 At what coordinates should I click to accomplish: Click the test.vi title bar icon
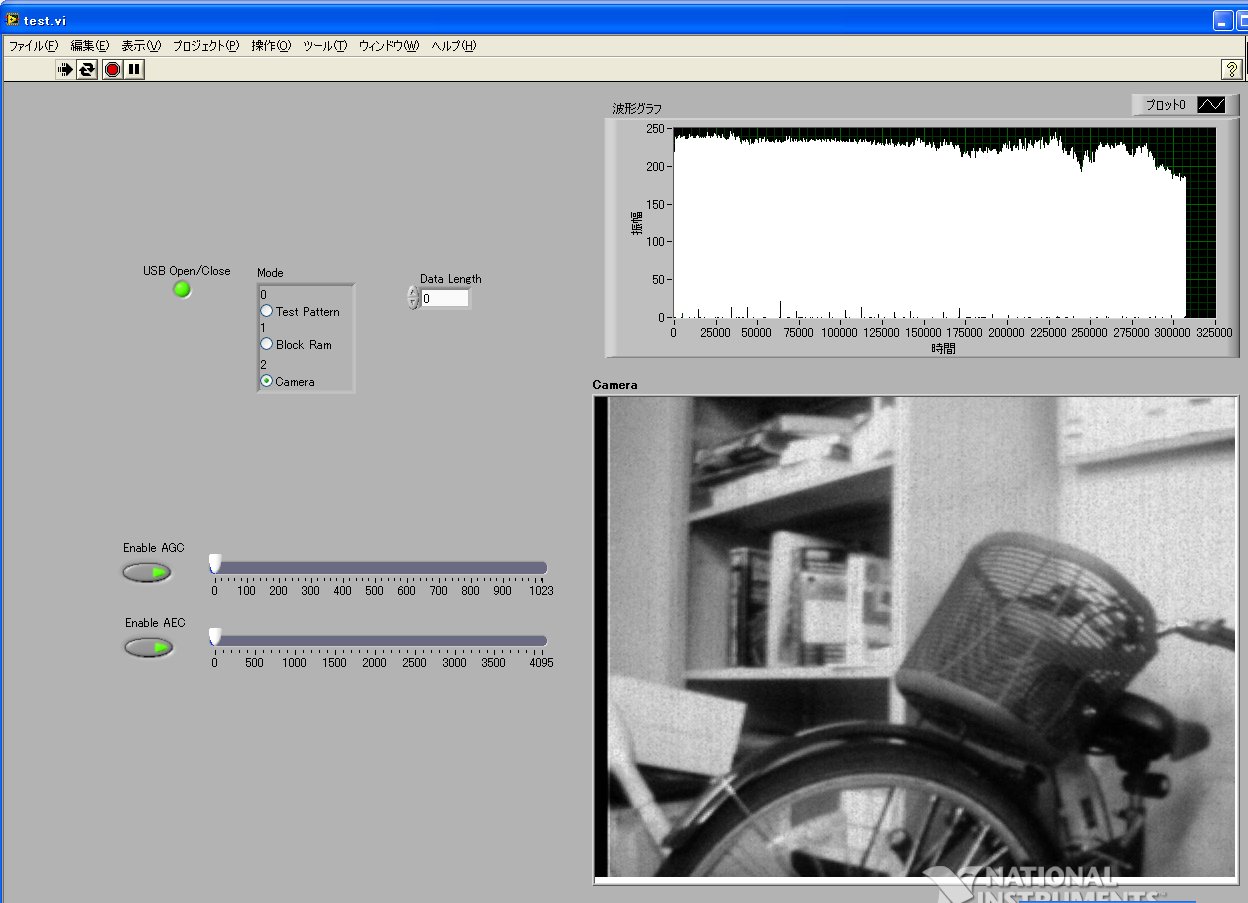[x=12, y=20]
